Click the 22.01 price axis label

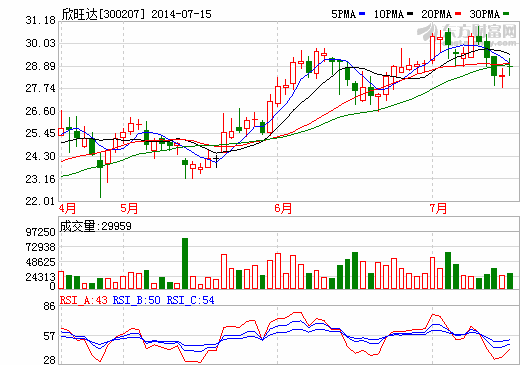pos(40,201)
